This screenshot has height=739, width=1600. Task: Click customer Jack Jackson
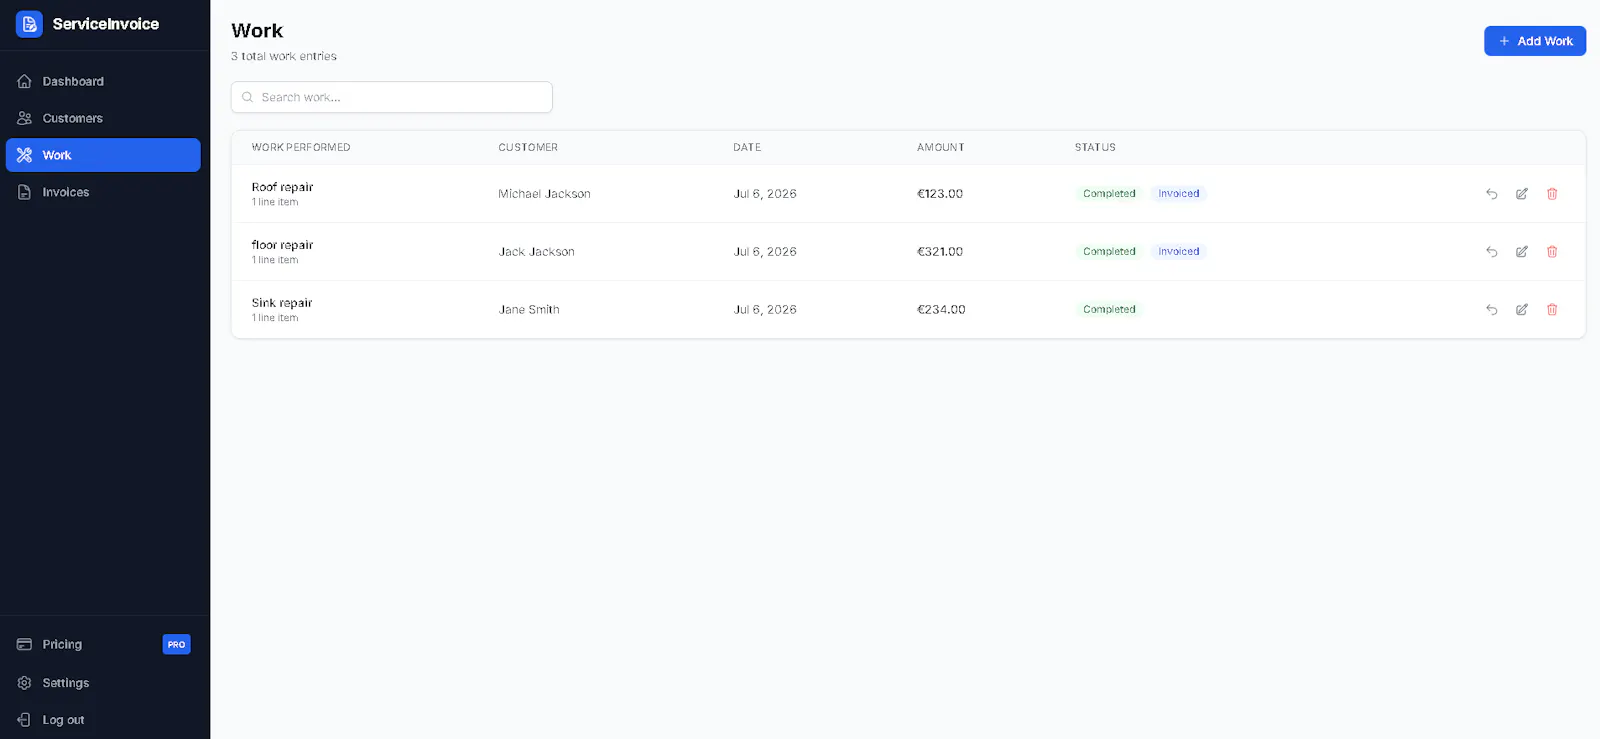[537, 252]
